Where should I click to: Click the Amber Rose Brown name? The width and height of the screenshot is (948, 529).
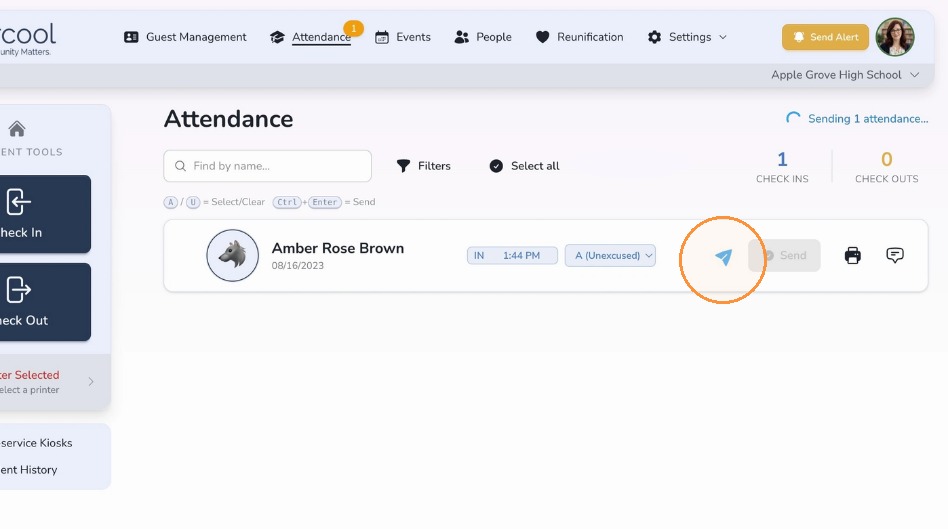click(338, 248)
